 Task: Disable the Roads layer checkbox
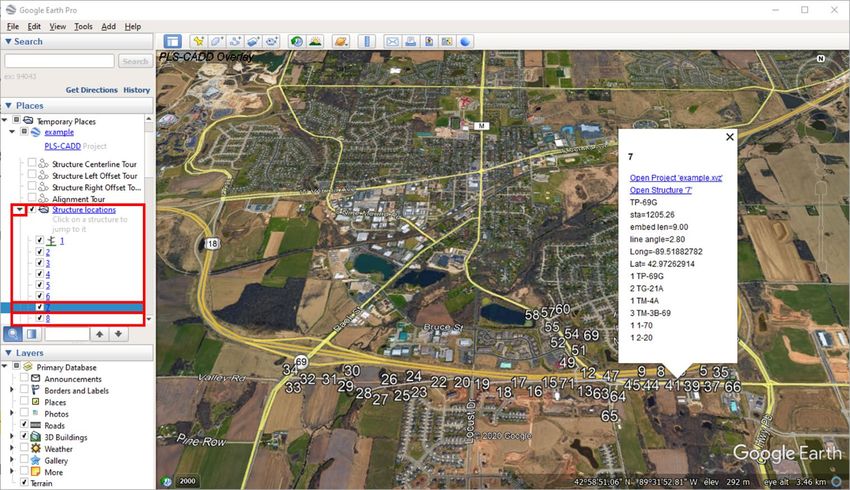click(24, 424)
